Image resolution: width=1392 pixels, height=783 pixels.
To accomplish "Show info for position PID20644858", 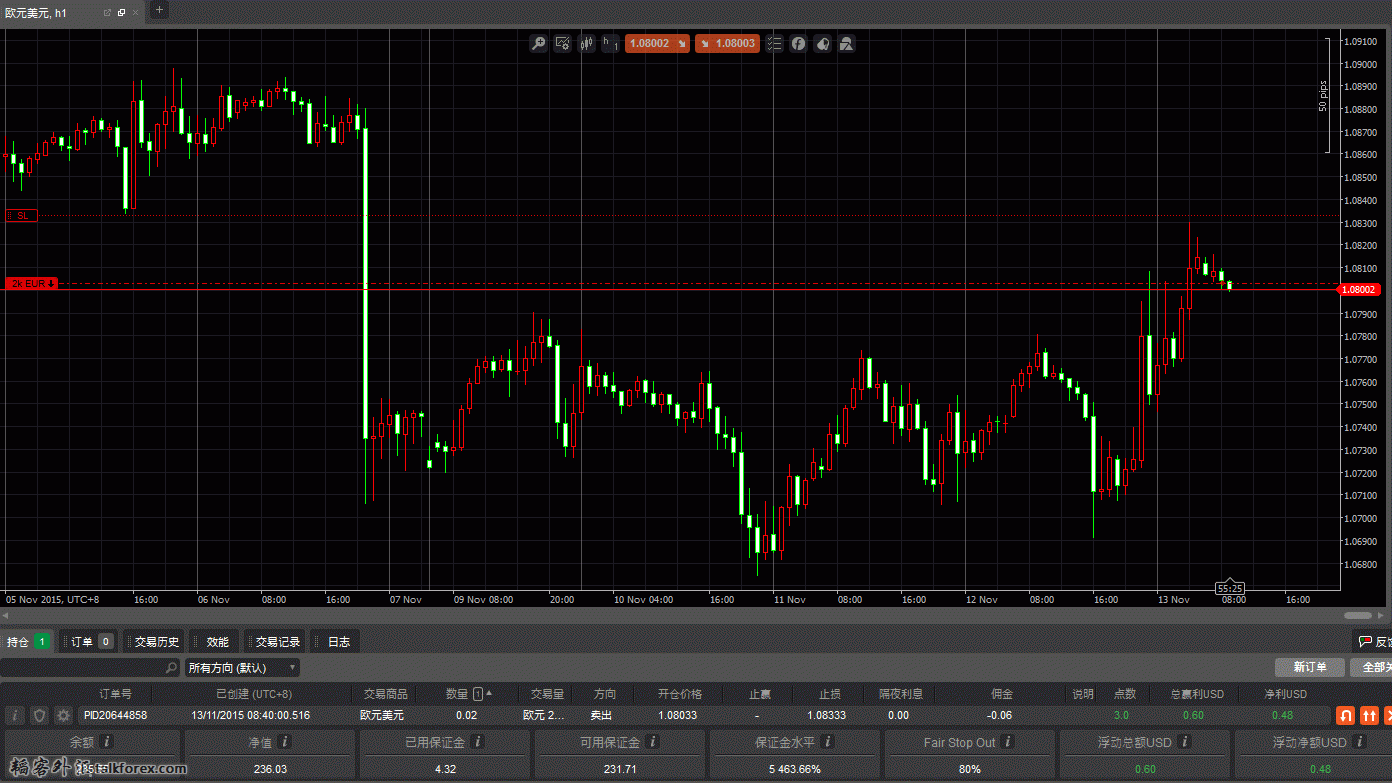I will [x=14, y=715].
